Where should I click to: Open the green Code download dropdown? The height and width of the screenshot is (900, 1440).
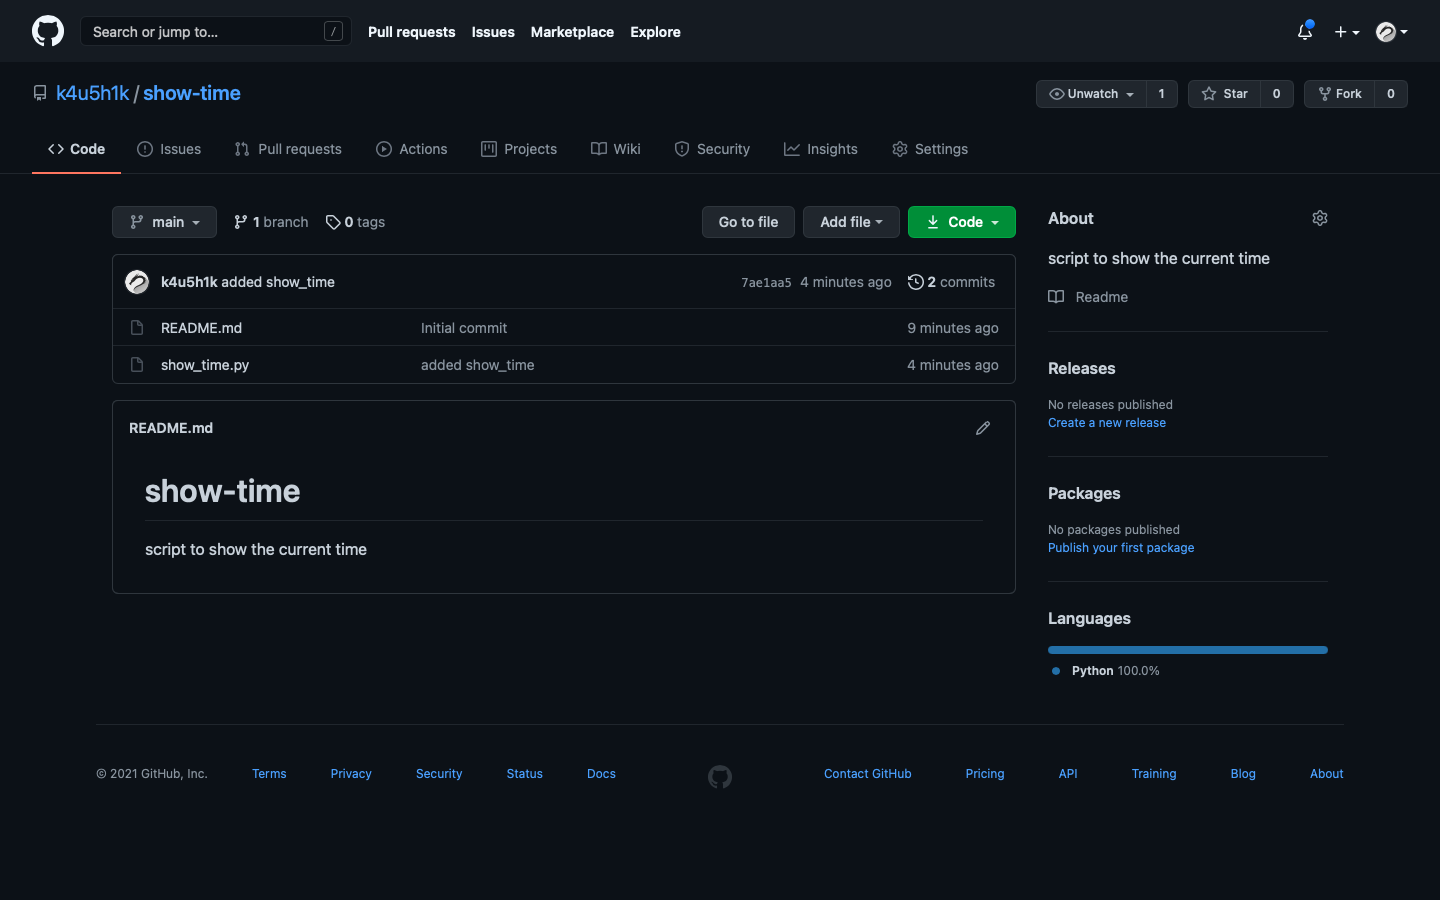coord(962,222)
